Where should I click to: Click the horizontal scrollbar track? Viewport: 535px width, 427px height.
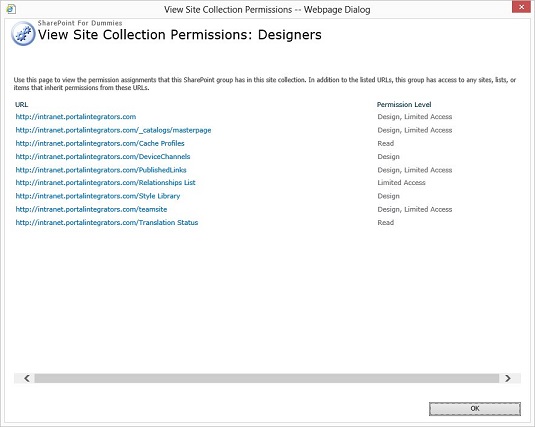(266, 378)
